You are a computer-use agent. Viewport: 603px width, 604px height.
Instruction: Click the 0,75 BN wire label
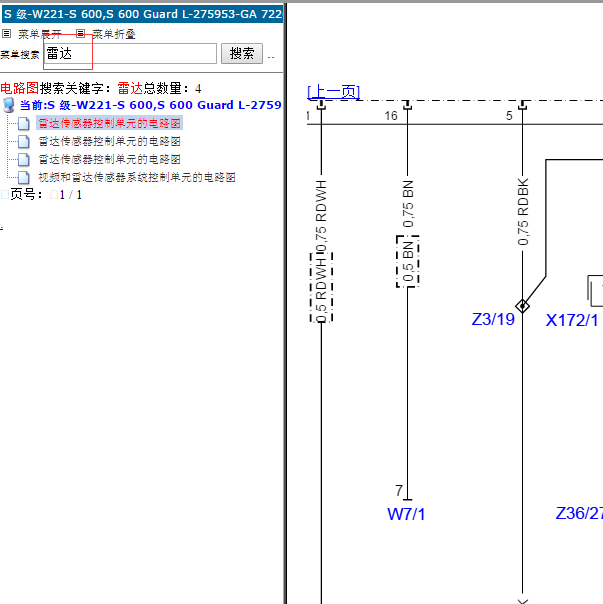click(x=408, y=204)
